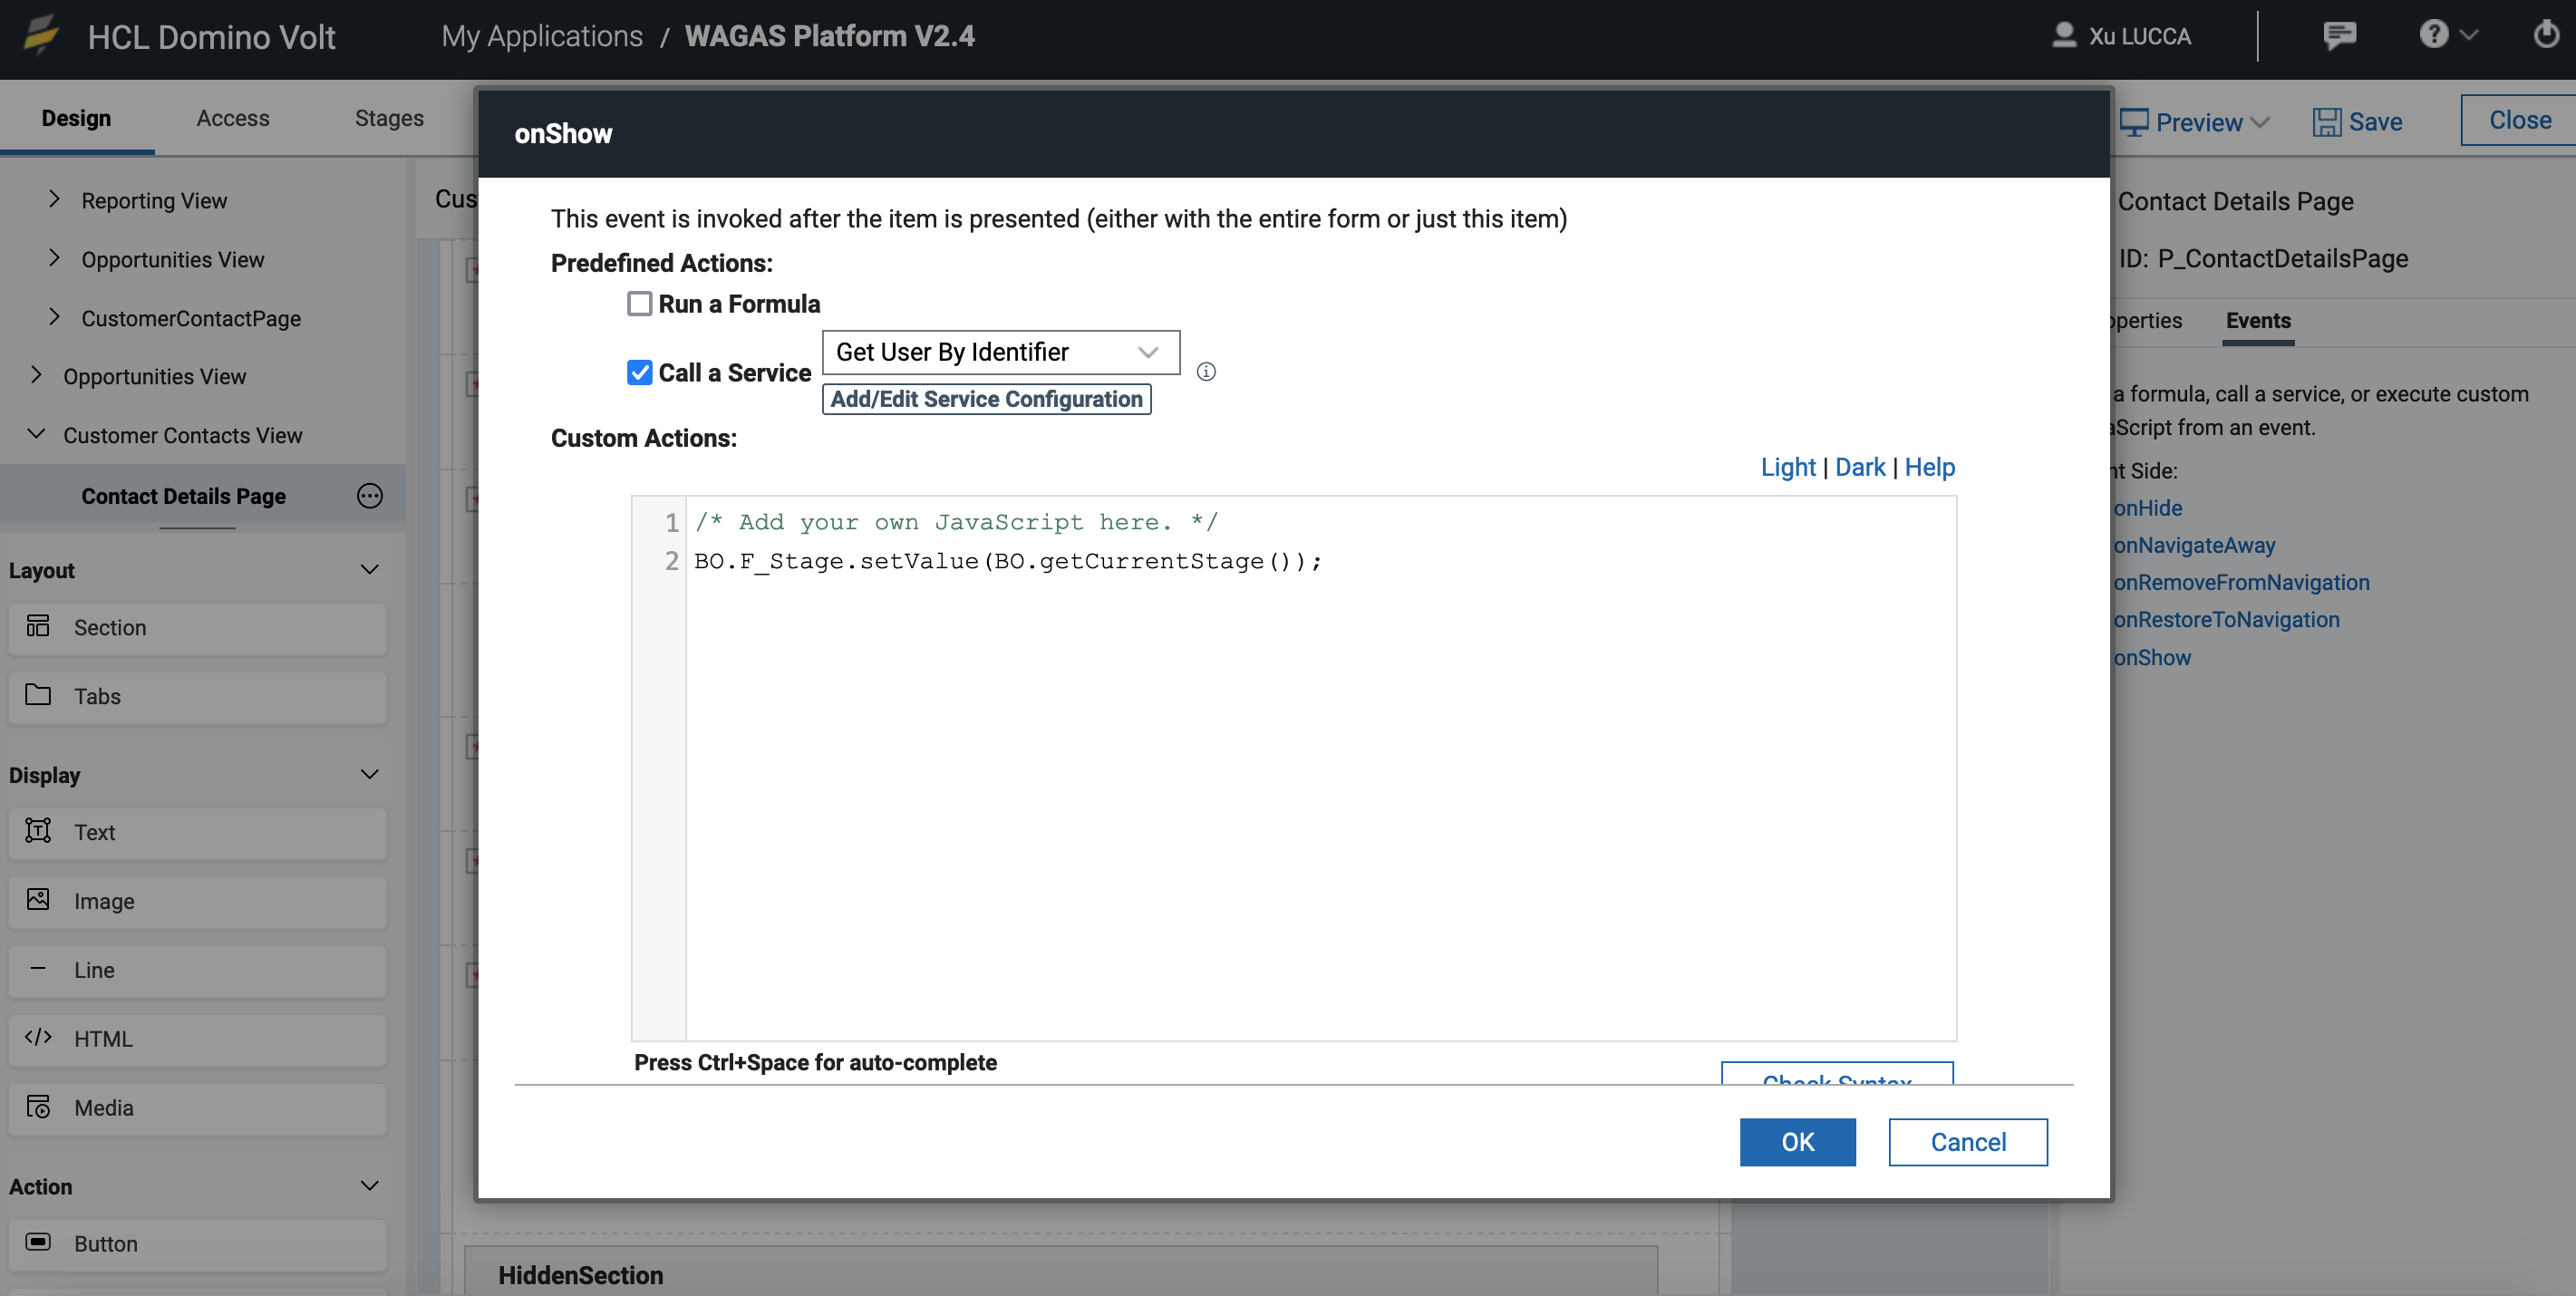
Task: Collapse the Display palette section
Action: click(x=370, y=775)
